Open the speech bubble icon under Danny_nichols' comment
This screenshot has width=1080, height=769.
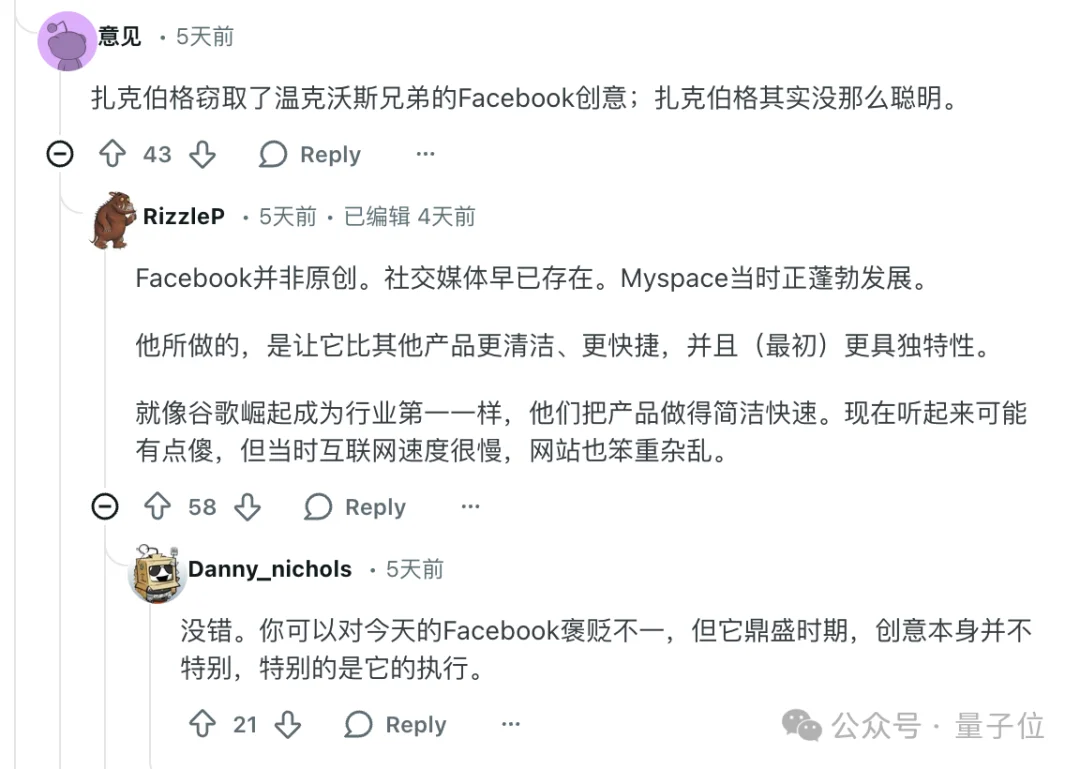click(357, 725)
